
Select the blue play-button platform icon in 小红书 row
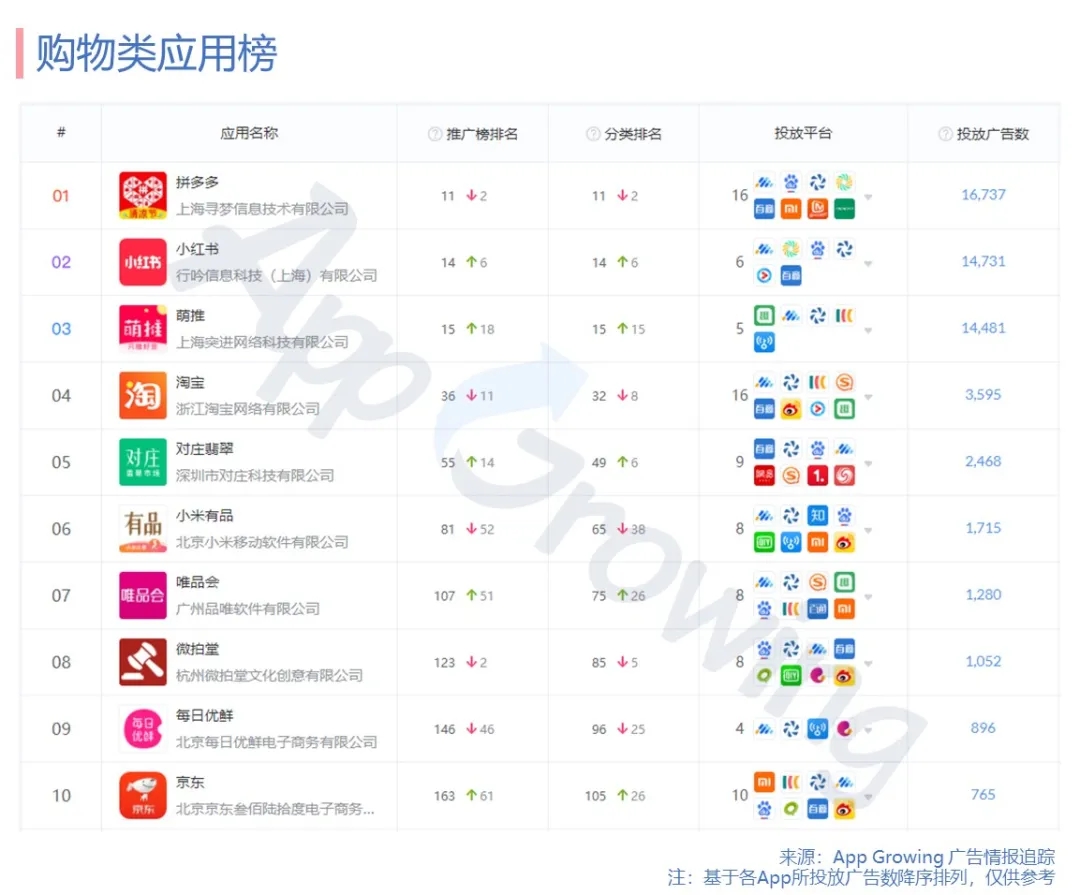(x=764, y=276)
